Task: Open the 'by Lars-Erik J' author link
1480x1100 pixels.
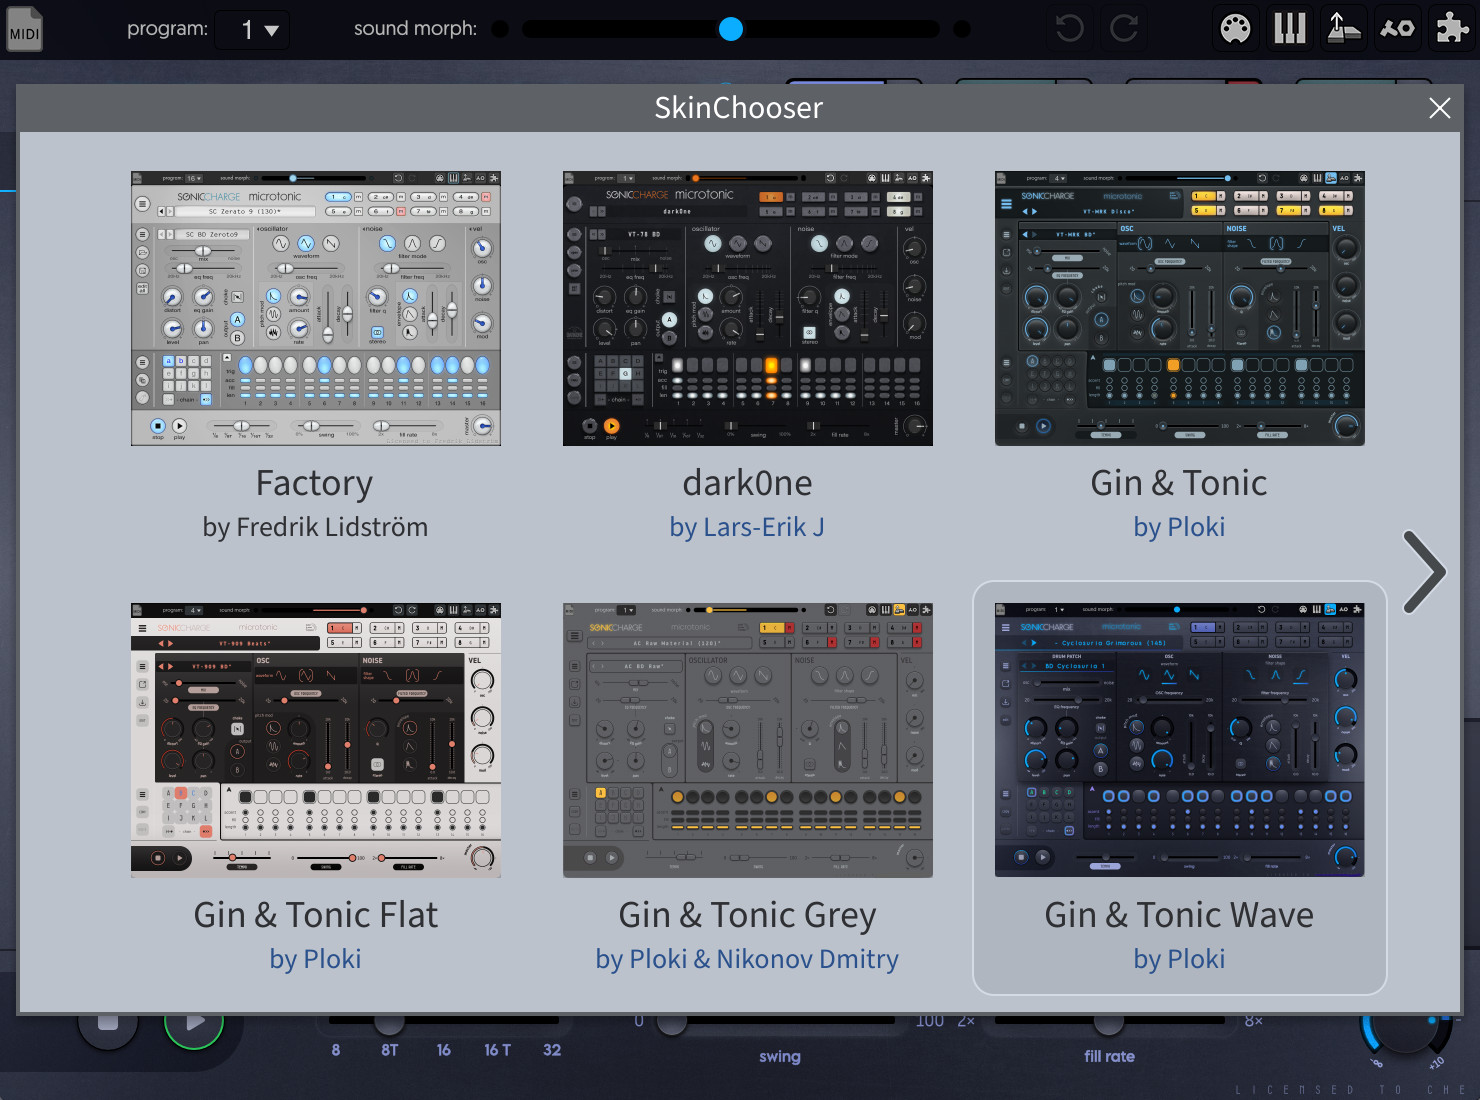Action: [x=747, y=528]
